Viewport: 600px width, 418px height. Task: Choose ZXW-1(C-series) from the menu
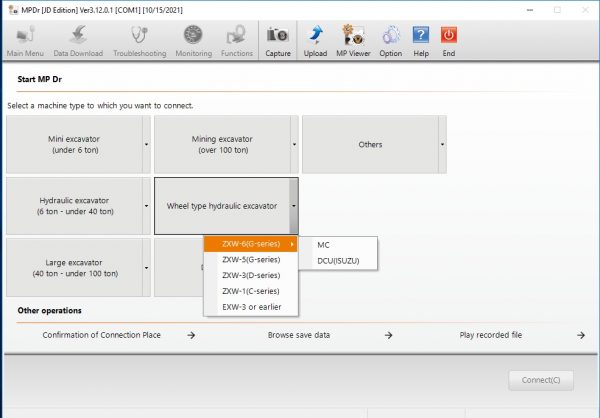pos(251,291)
